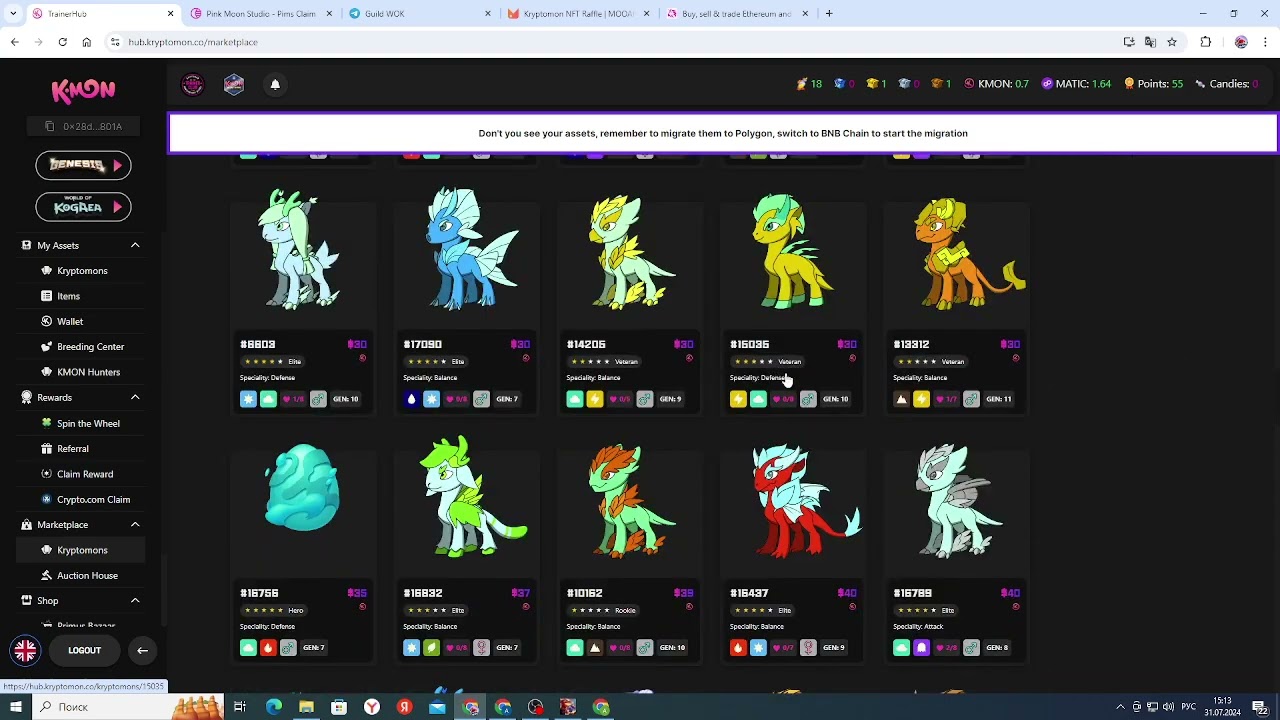1280x720 pixels.
Task: Click the Candies counter
Action: (x=1227, y=84)
